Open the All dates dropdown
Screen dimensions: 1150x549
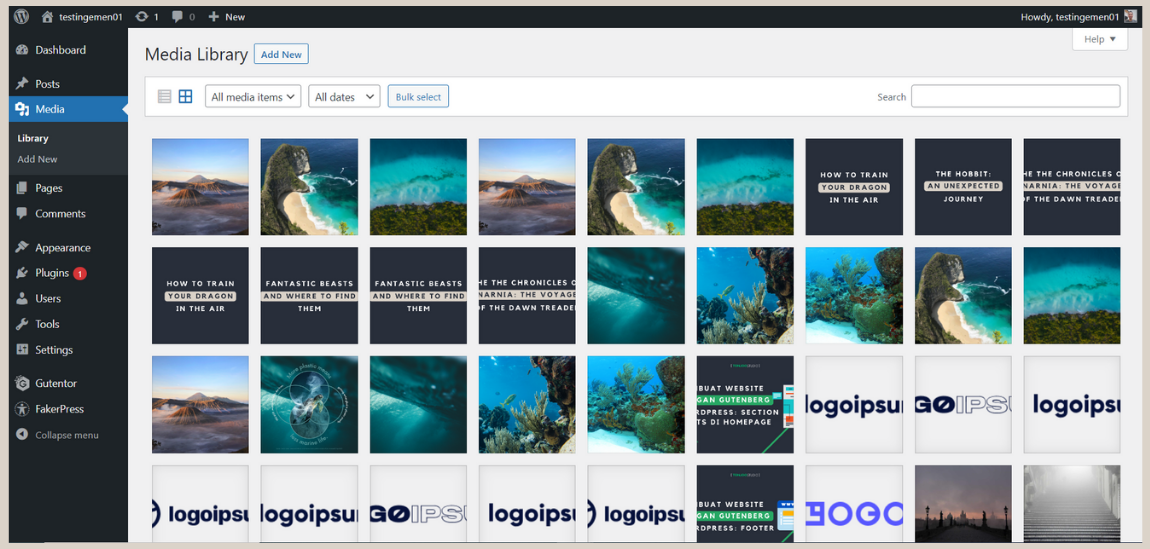pyautogui.click(x=344, y=96)
